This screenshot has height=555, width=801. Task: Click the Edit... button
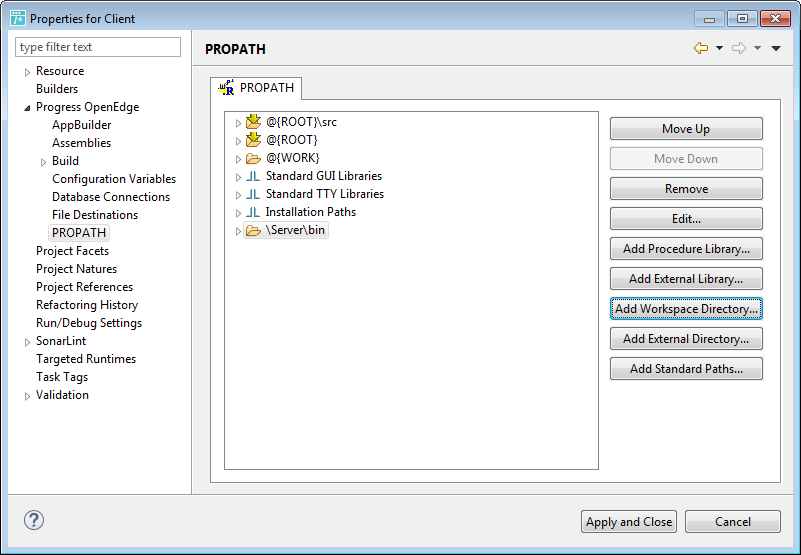[686, 219]
